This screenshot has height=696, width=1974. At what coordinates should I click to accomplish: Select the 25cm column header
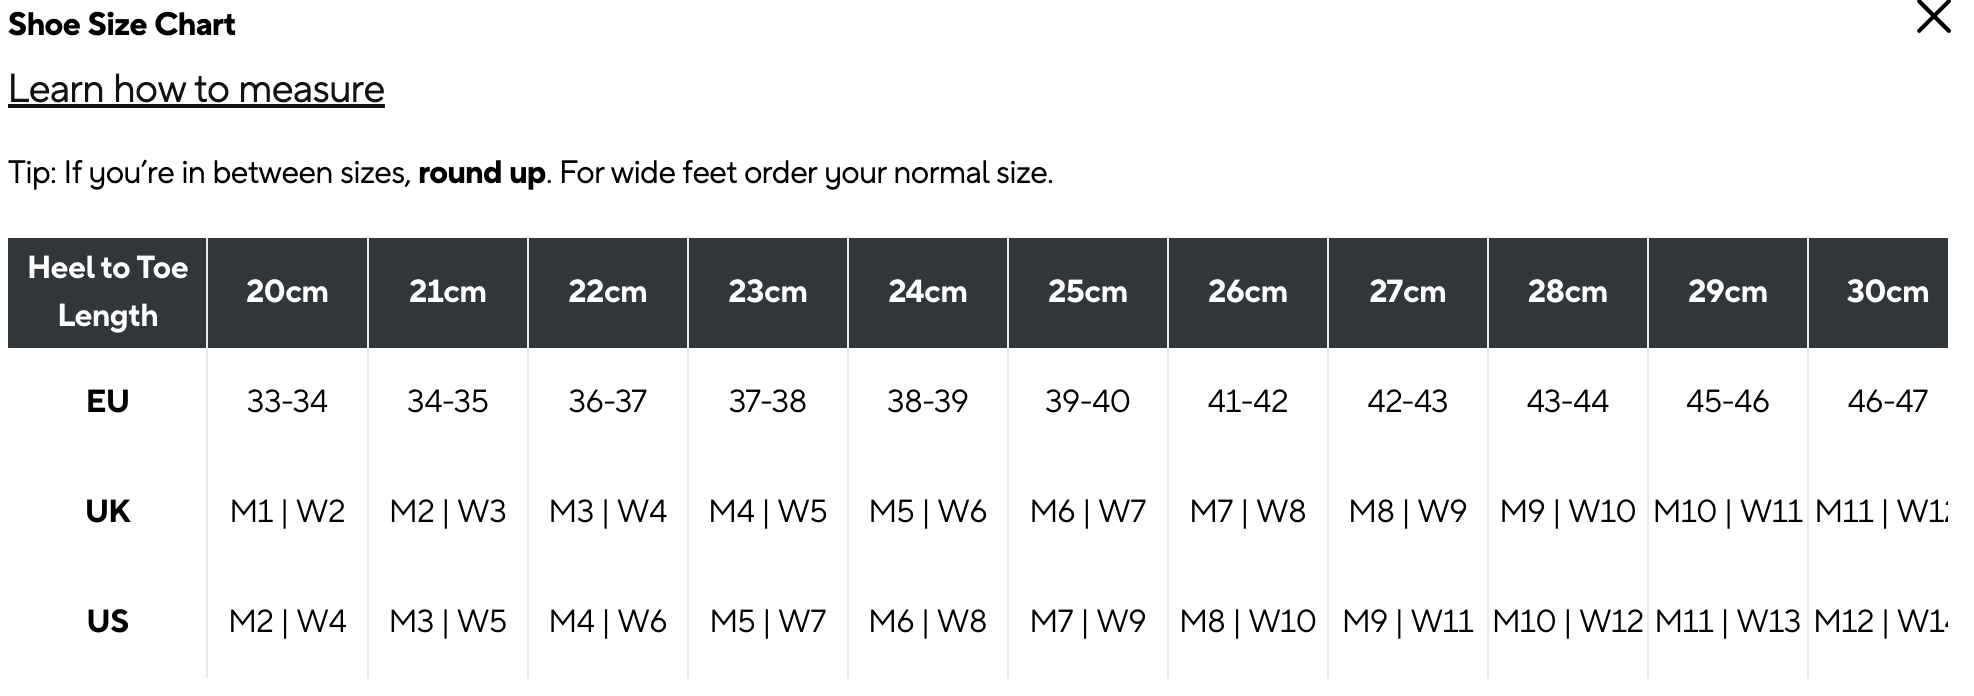pos(1087,292)
